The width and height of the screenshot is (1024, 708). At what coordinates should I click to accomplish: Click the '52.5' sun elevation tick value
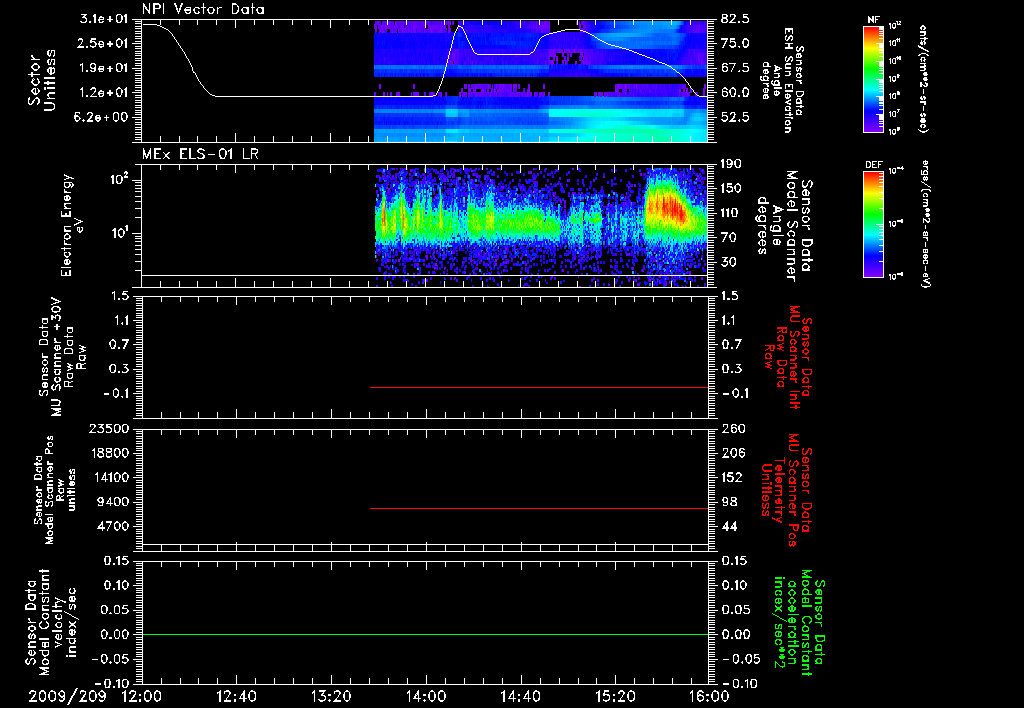735,117
